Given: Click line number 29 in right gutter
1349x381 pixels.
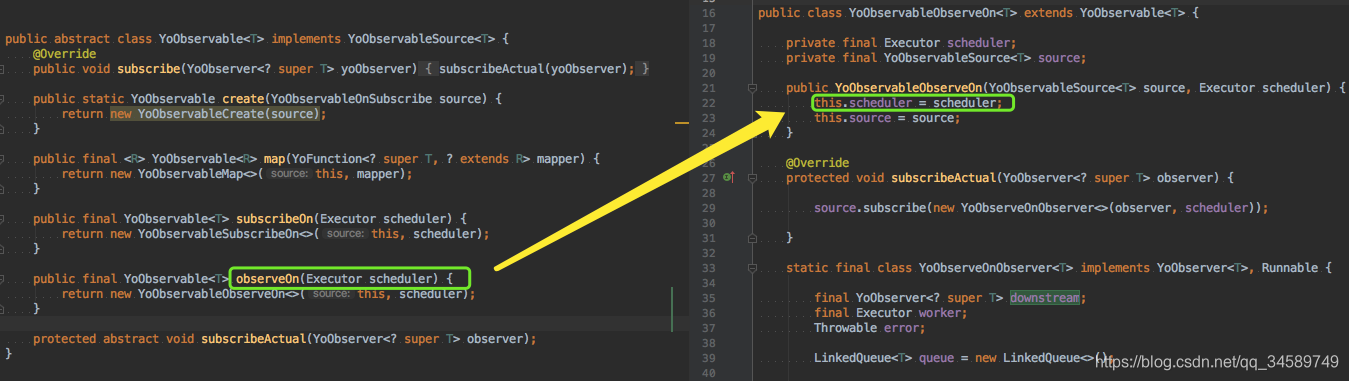Looking at the screenshot, I should coord(709,208).
